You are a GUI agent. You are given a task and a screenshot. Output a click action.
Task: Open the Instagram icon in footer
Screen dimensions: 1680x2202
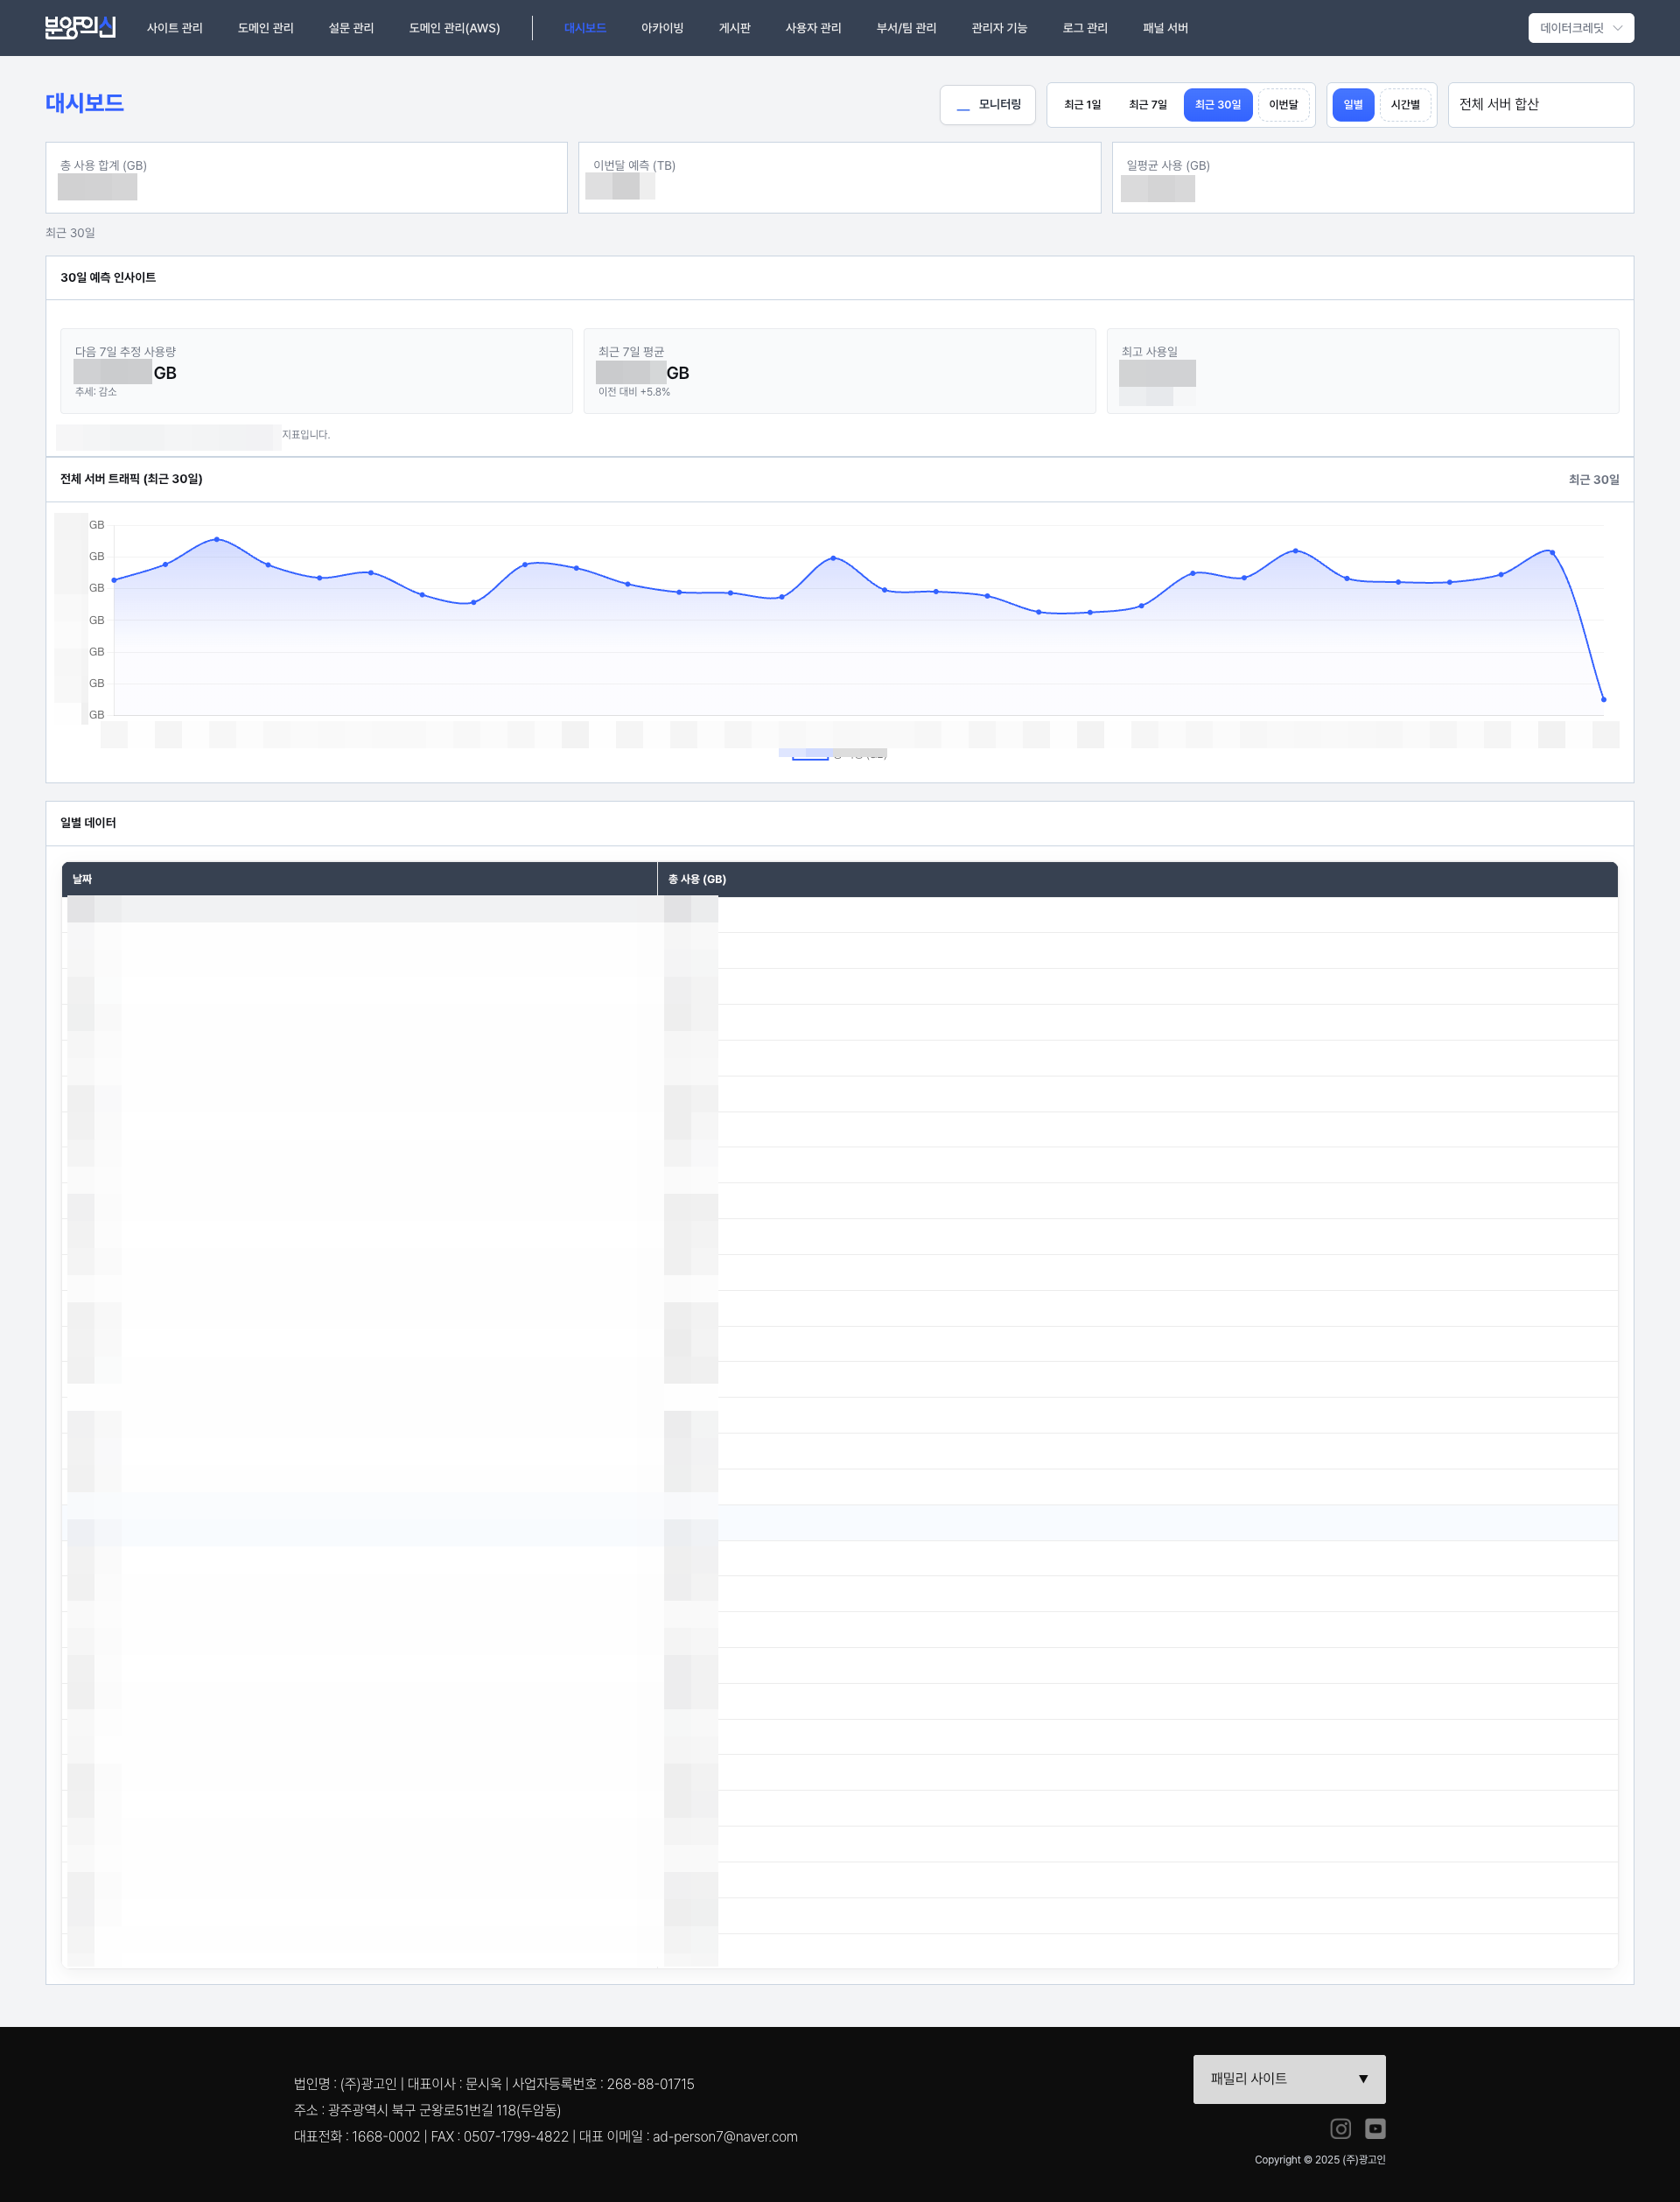(x=1340, y=2129)
